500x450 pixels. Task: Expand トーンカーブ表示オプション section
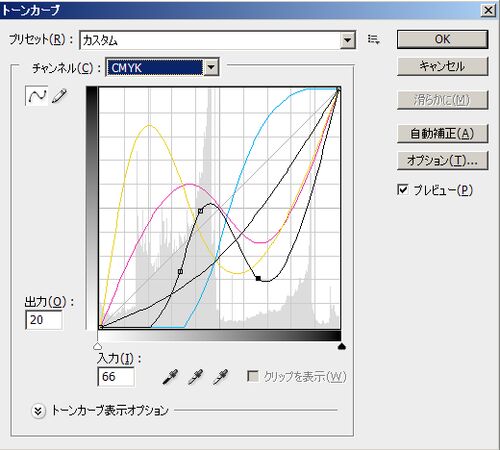(x=38, y=411)
